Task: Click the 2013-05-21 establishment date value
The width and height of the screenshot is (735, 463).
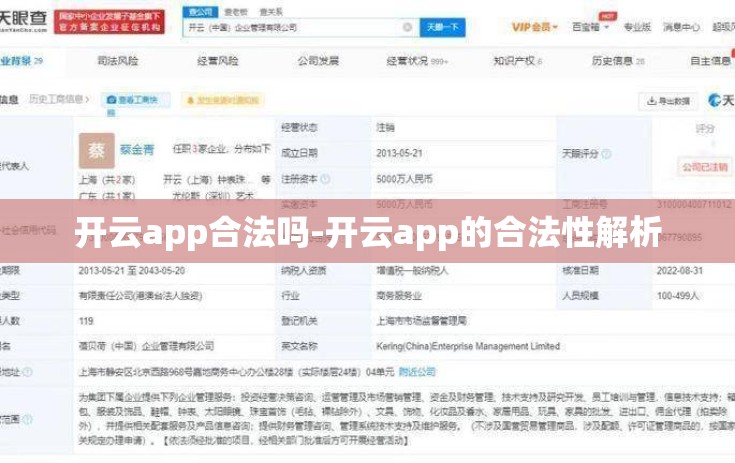Action: 399,153
